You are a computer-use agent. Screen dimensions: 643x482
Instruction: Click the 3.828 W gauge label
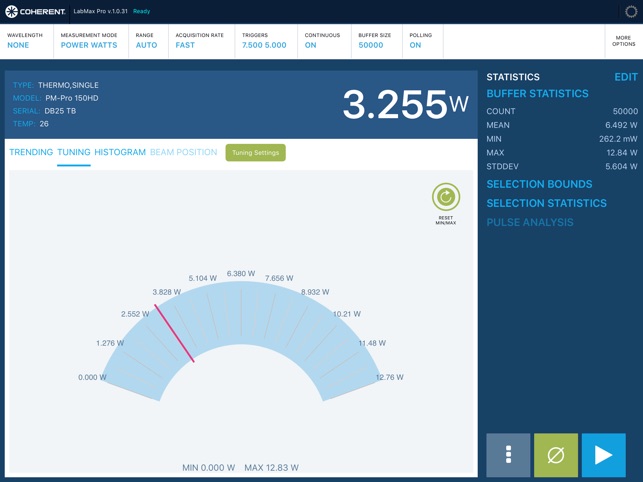(x=166, y=292)
